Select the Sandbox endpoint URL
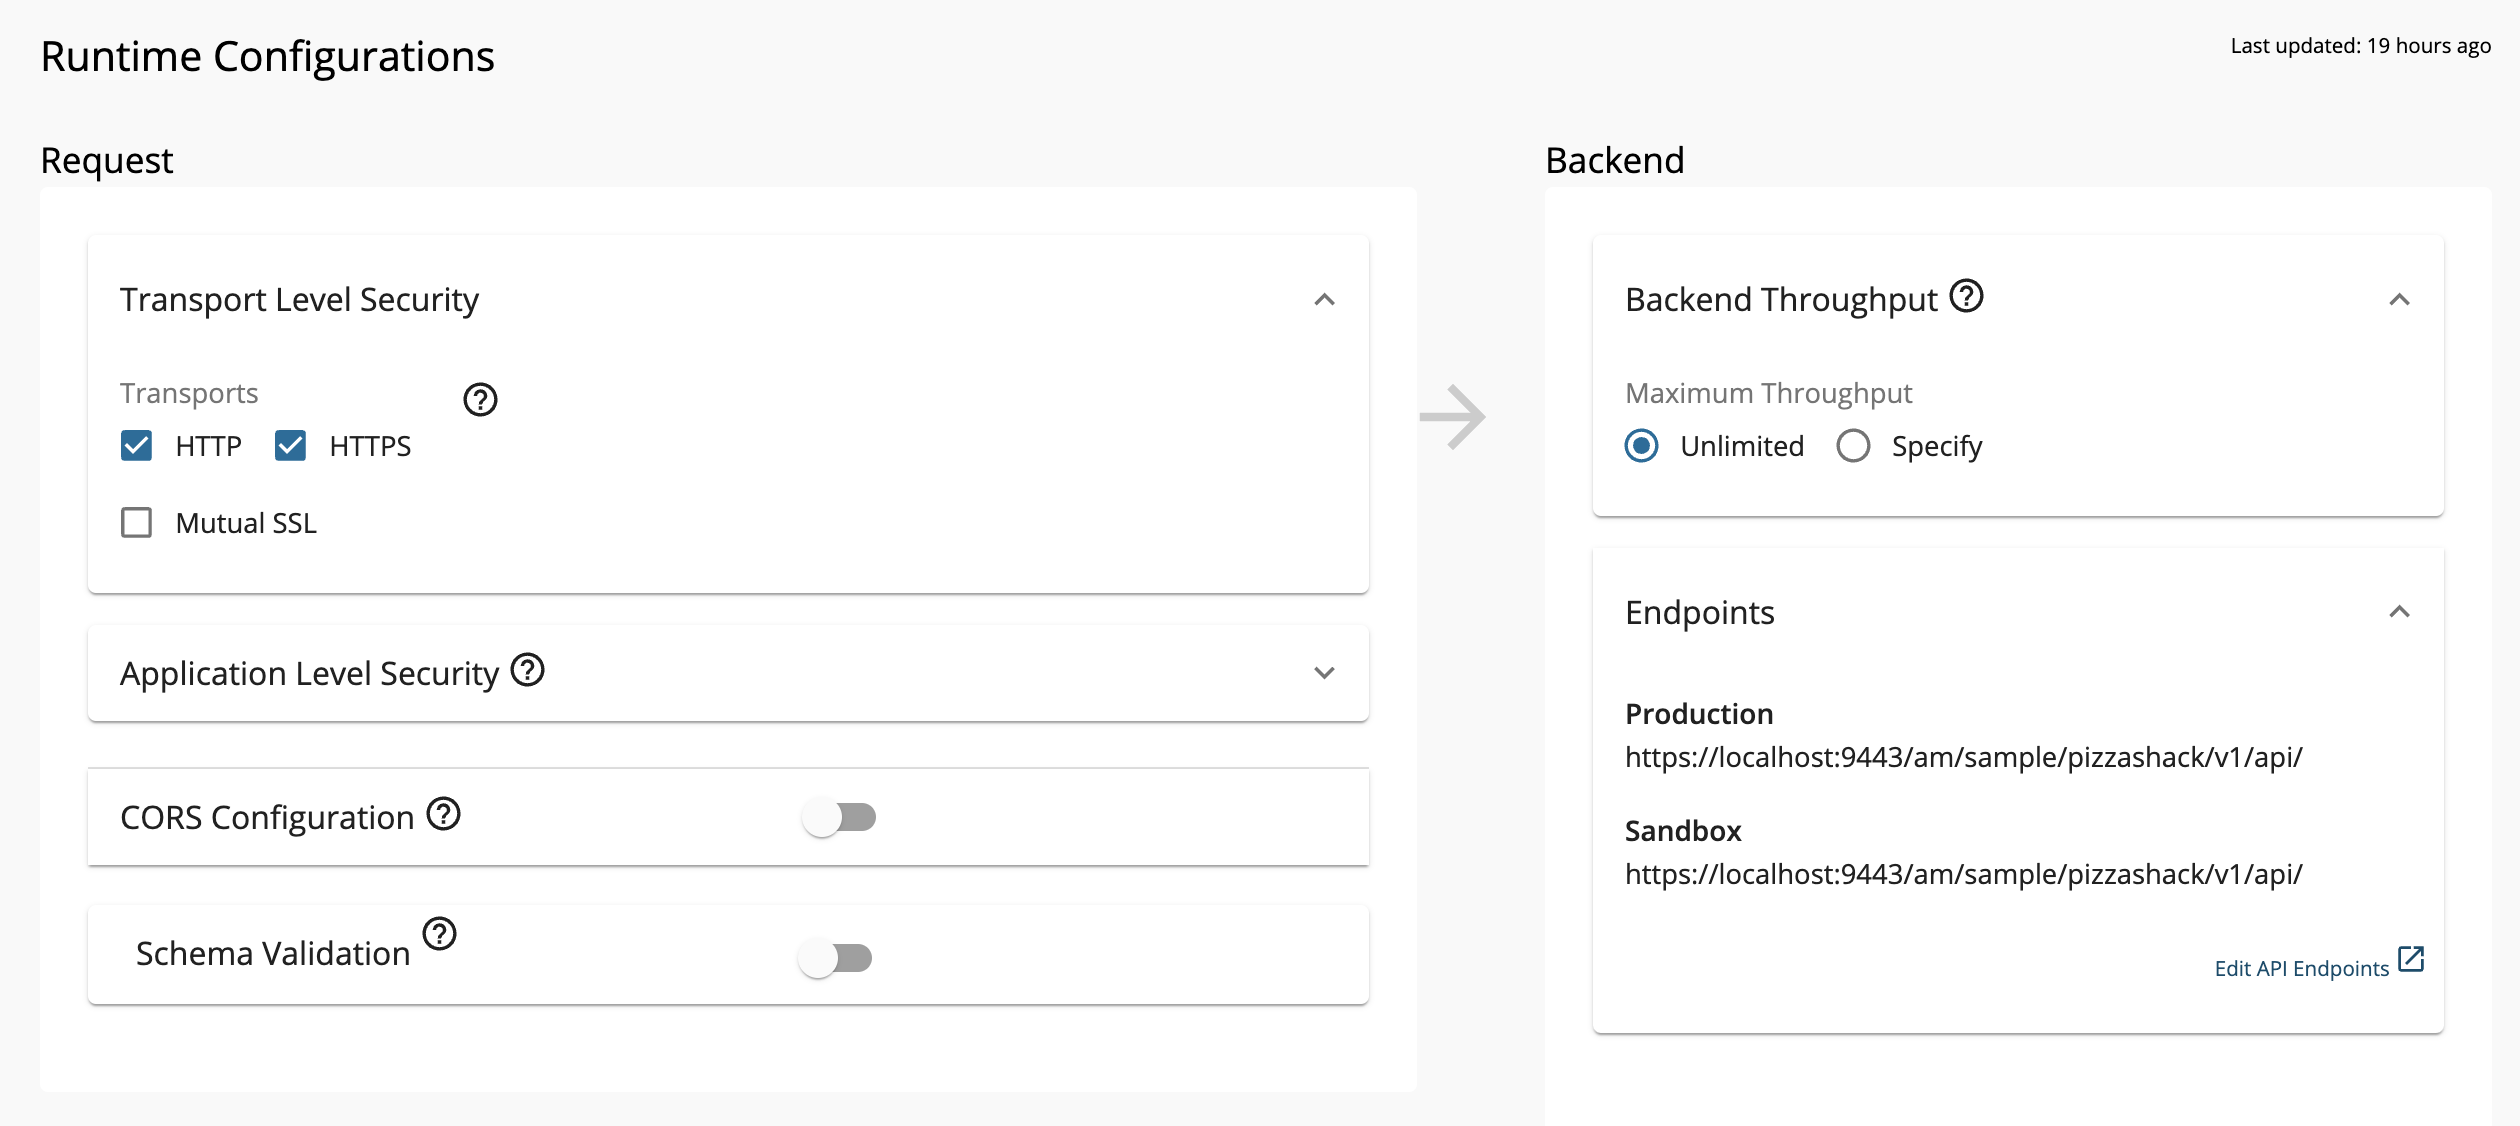 click(x=1964, y=874)
